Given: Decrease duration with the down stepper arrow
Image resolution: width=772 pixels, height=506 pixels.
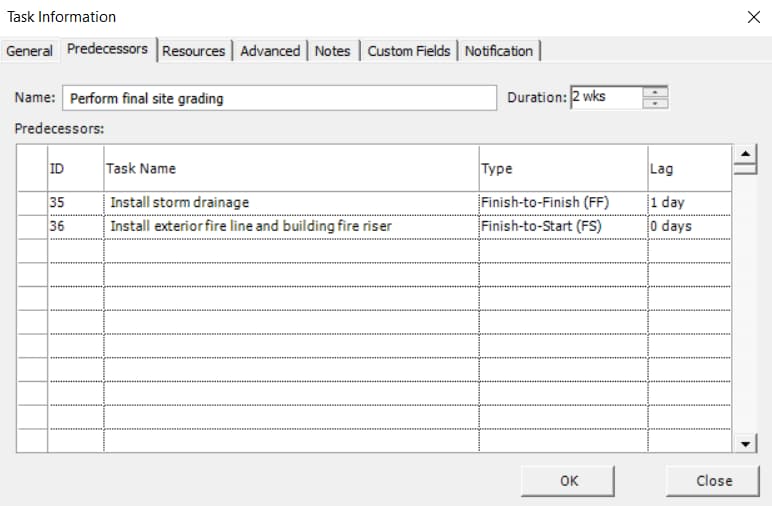Looking at the screenshot, I should [655, 103].
